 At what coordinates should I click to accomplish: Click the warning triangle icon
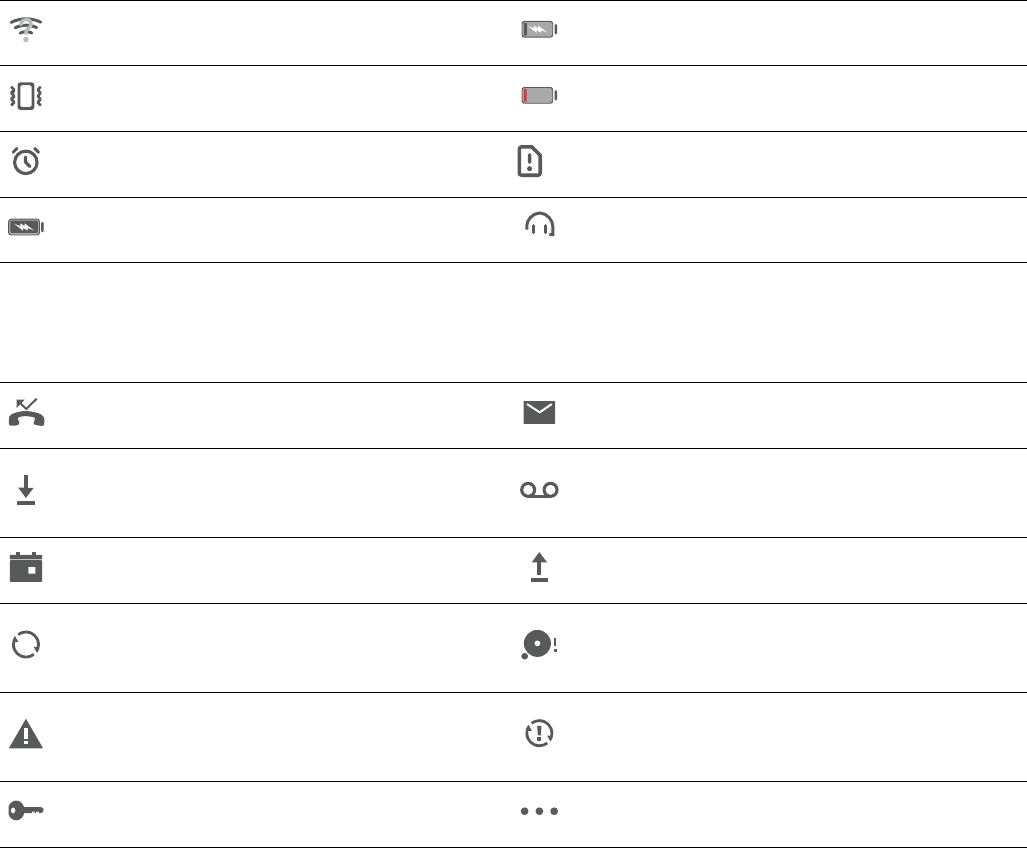click(x=26, y=735)
